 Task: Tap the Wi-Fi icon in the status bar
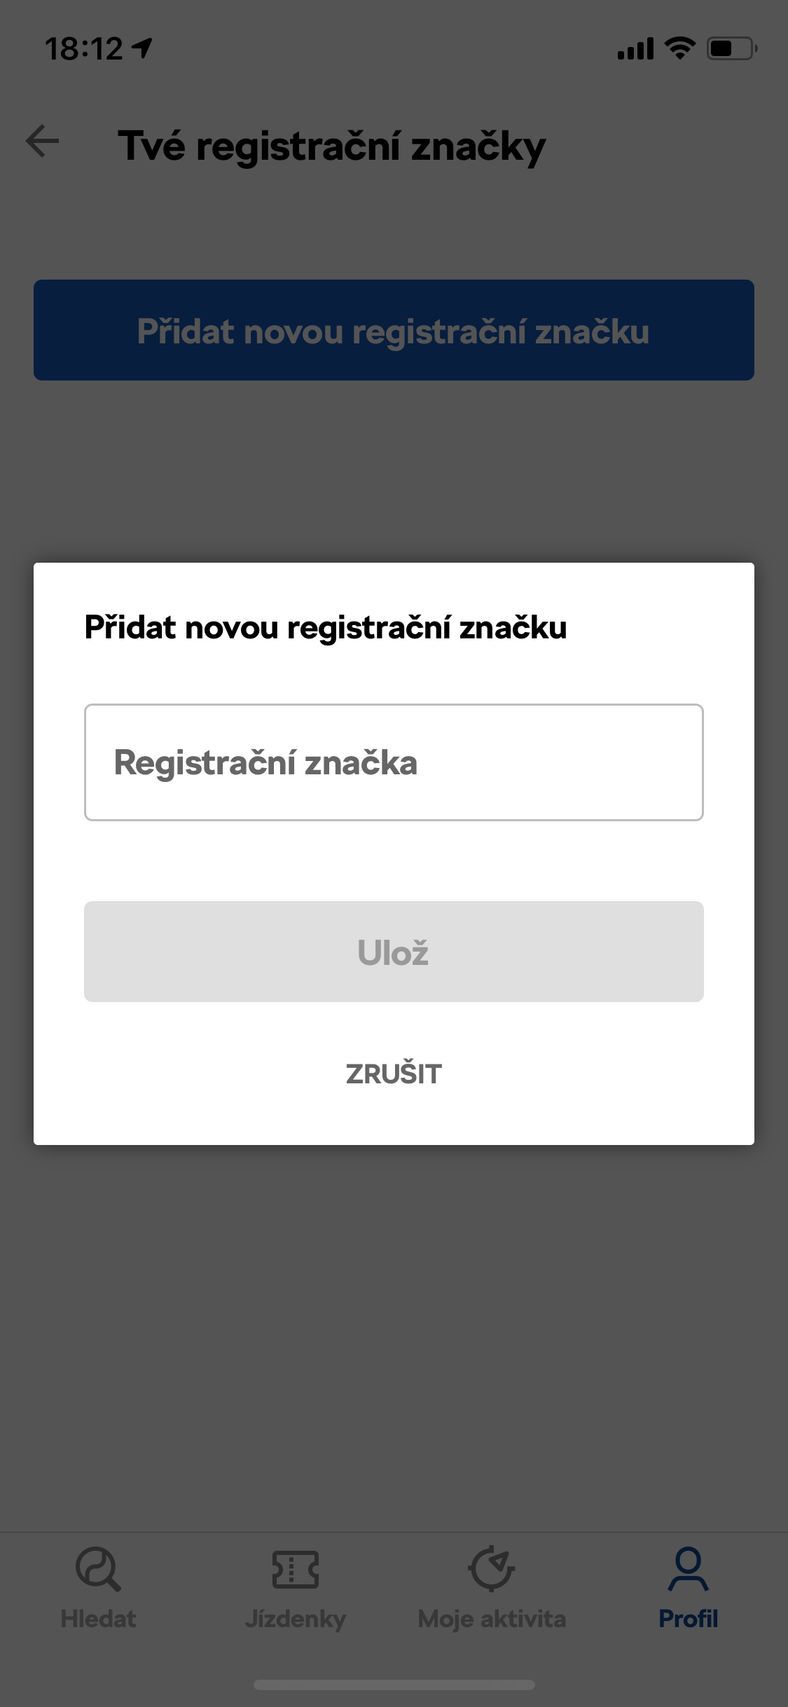[679, 47]
